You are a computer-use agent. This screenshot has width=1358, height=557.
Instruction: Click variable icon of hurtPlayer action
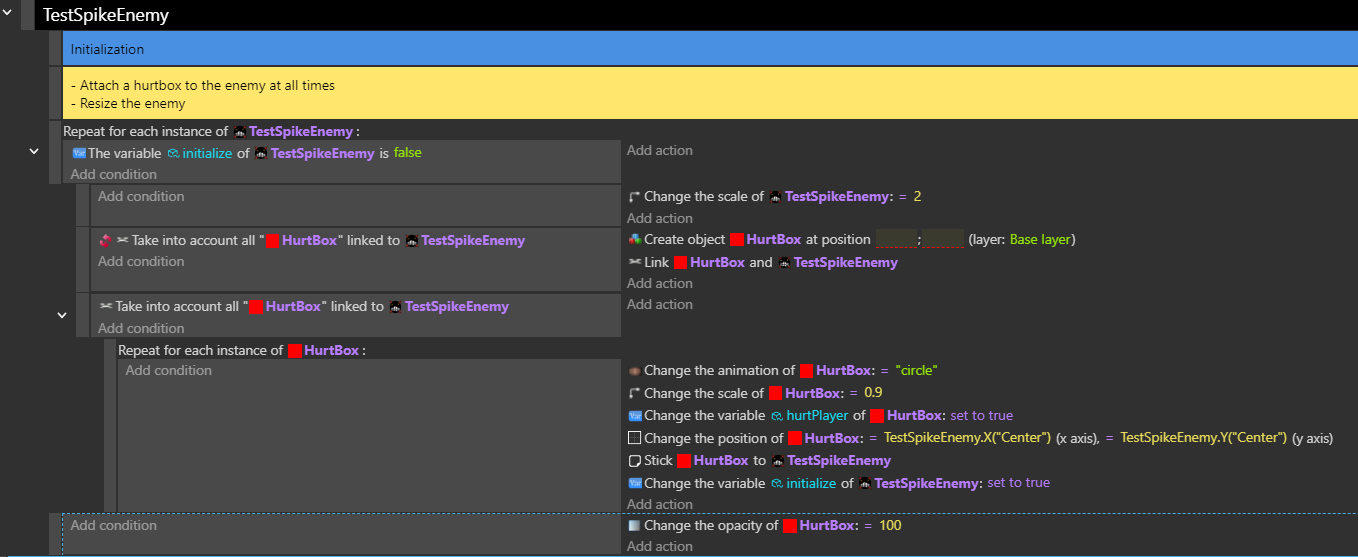point(634,416)
